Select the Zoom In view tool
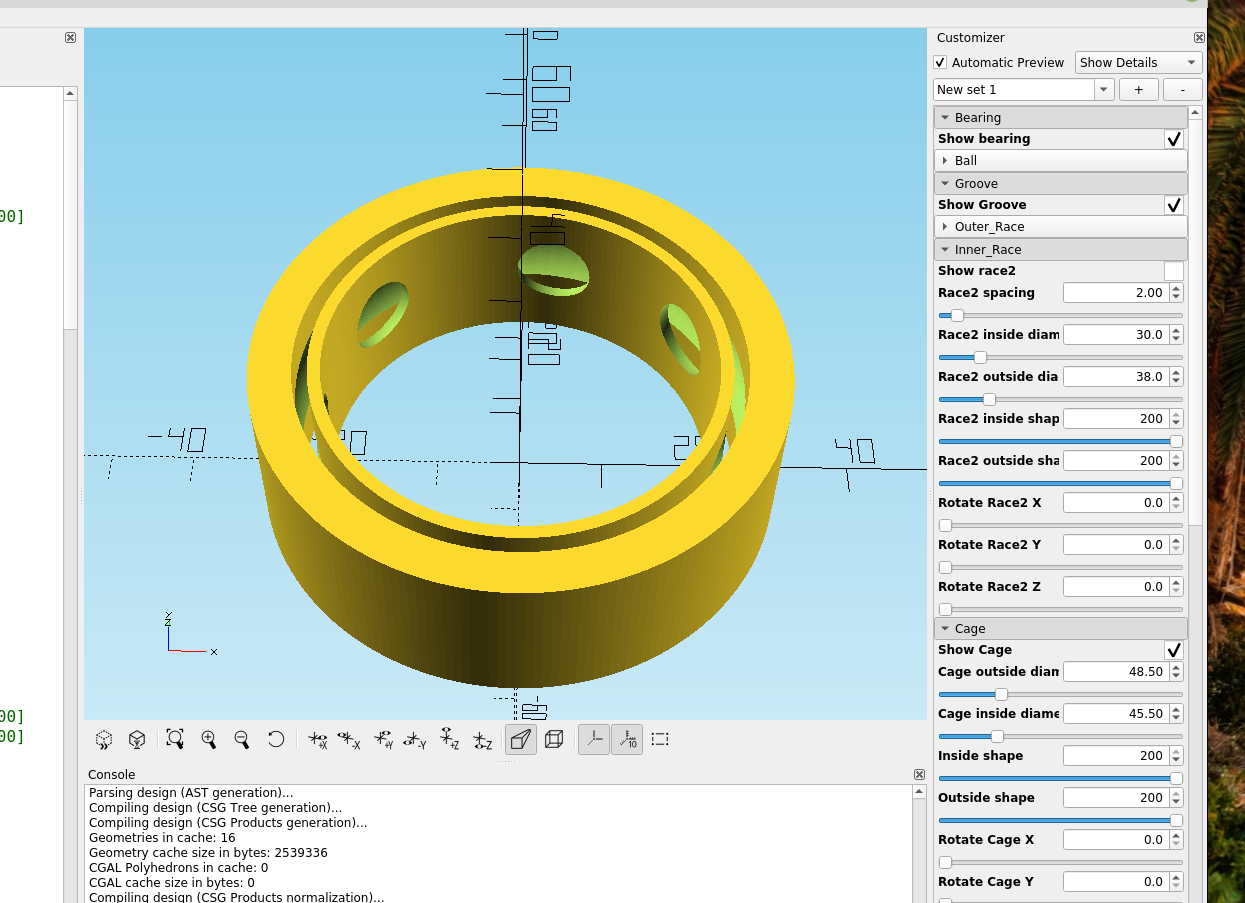The height and width of the screenshot is (903, 1245). (x=209, y=739)
